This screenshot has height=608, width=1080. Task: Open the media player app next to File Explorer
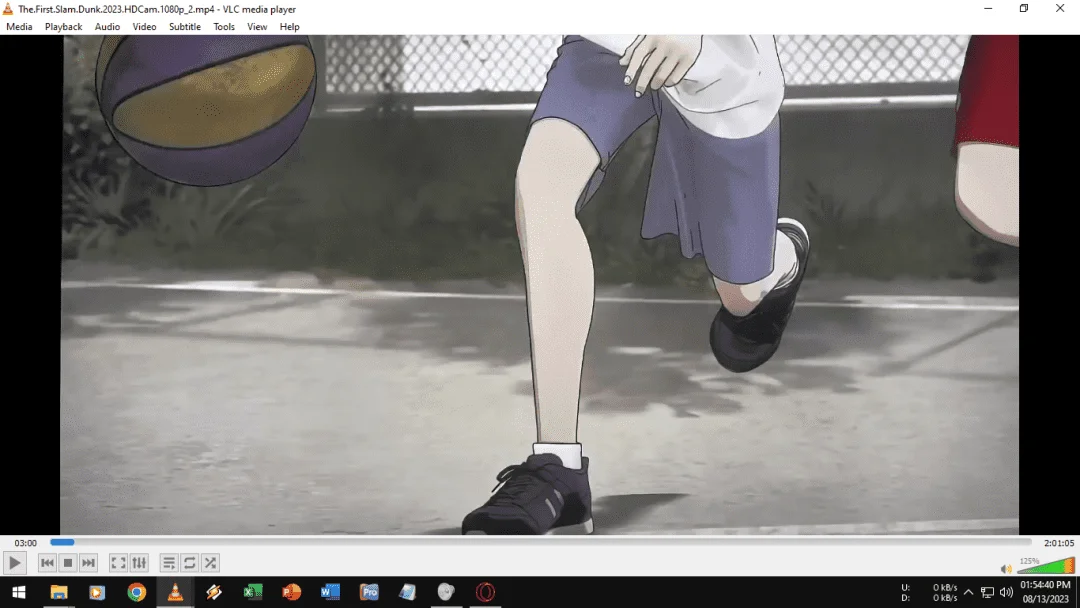(97, 592)
